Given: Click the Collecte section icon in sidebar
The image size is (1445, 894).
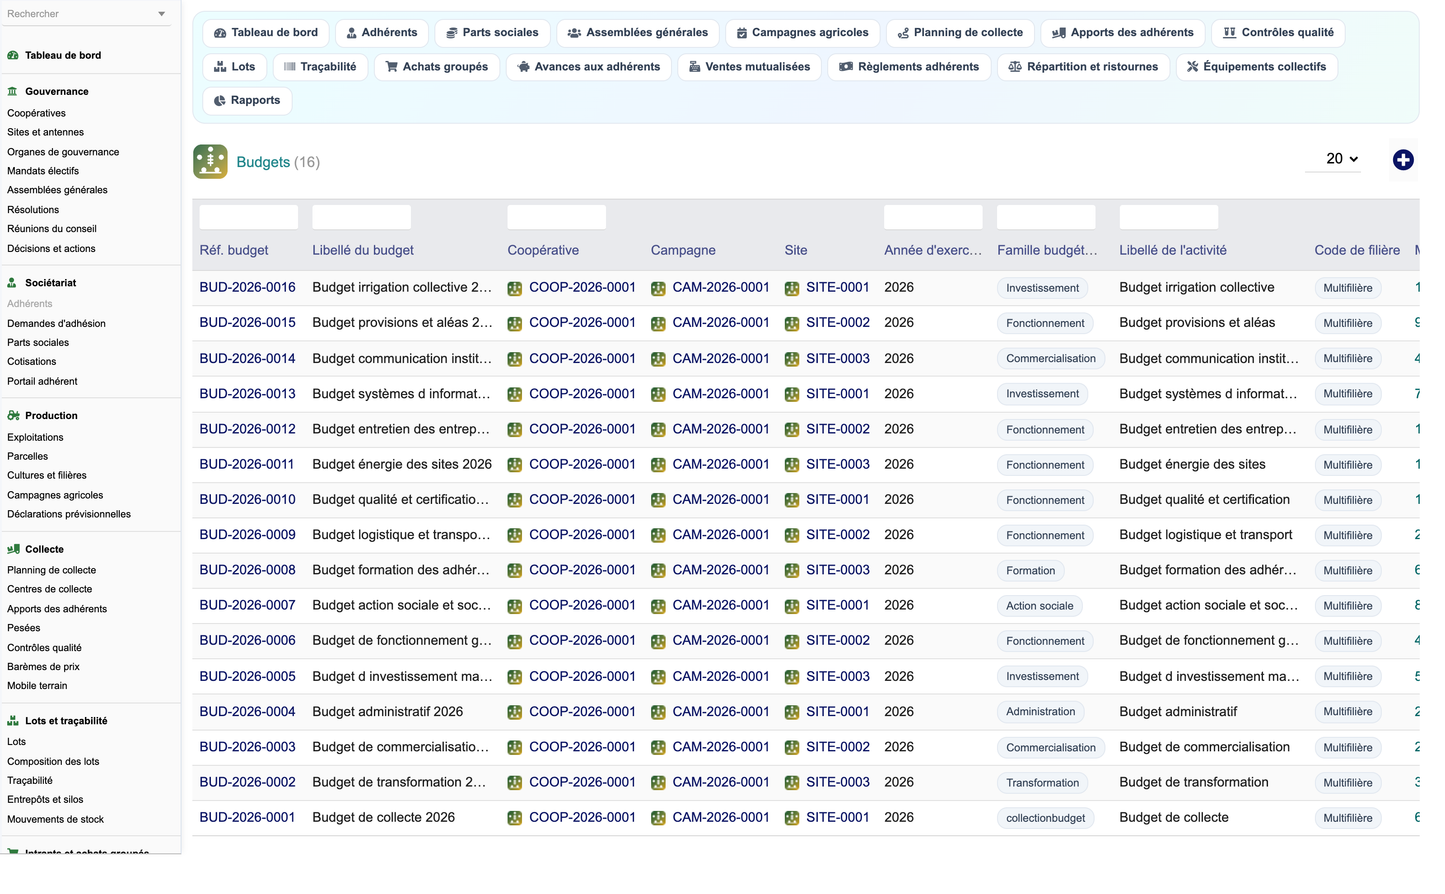Looking at the screenshot, I should pyautogui.click(x=13, y=549).
